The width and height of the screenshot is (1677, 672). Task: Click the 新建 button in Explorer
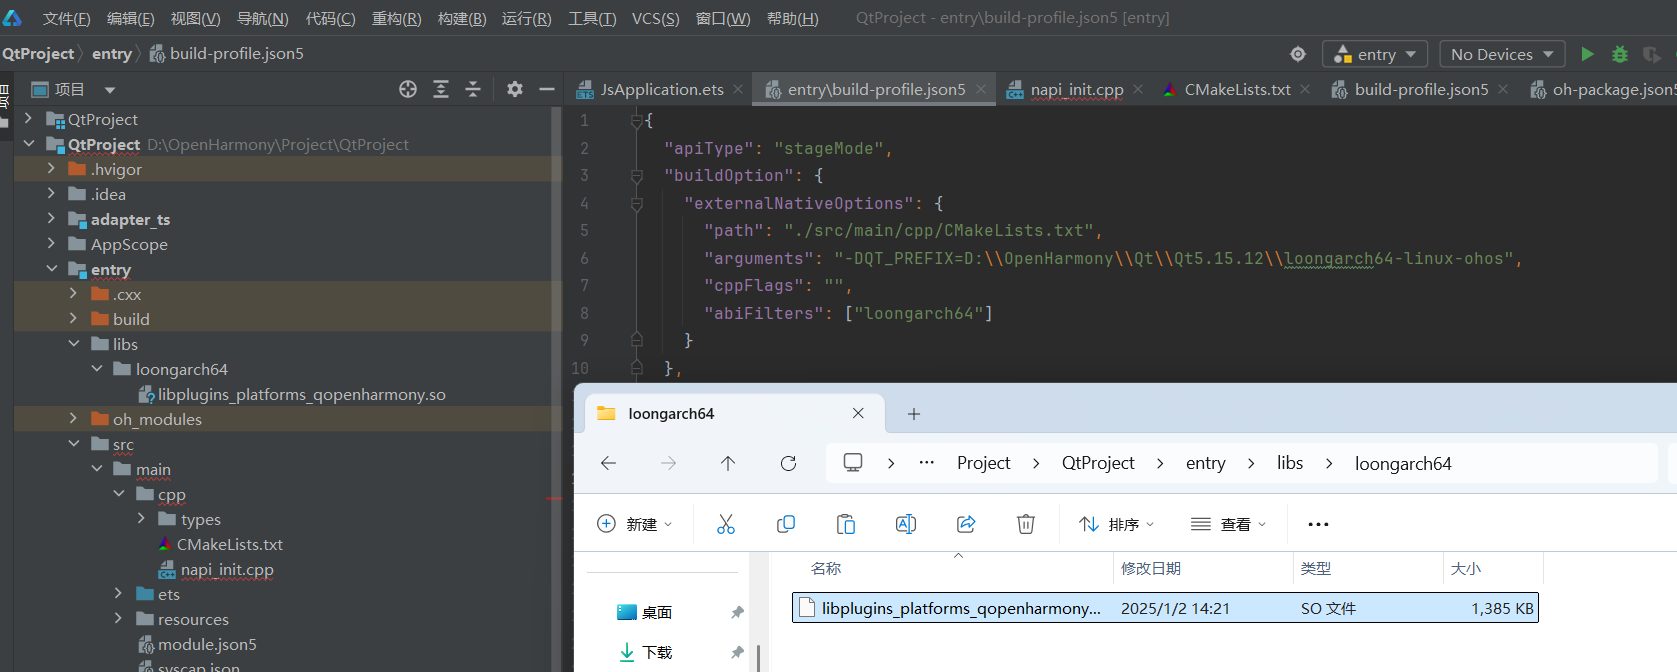click(x=635, y=524)
